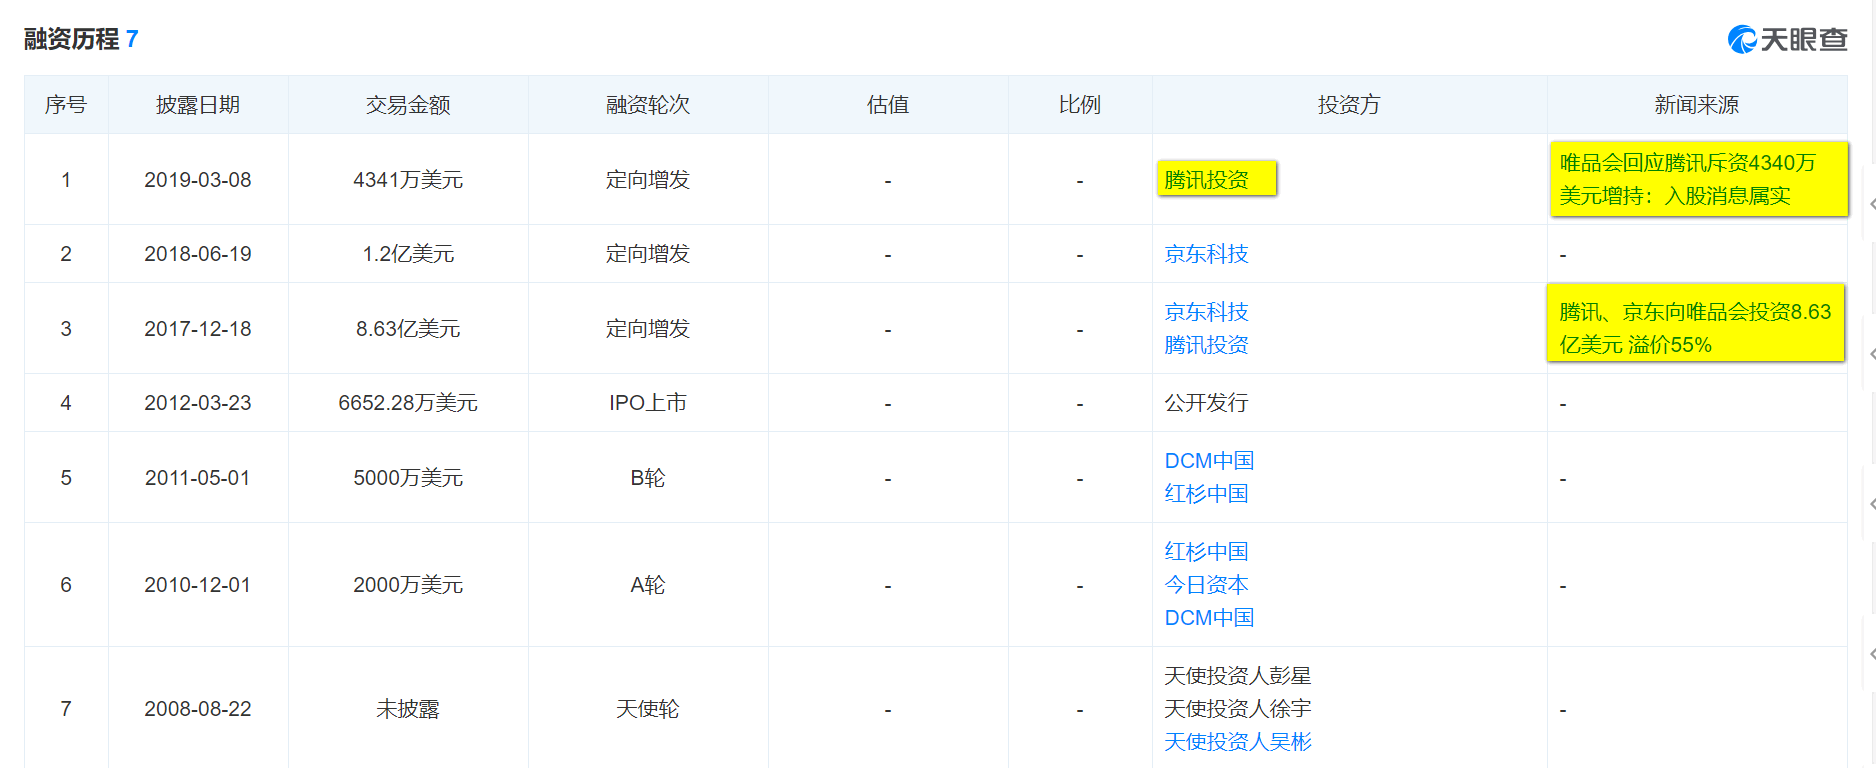This screenshot has height=768, width=1876.
Task: Click the 估值 column header
Action: click(888, 105)
